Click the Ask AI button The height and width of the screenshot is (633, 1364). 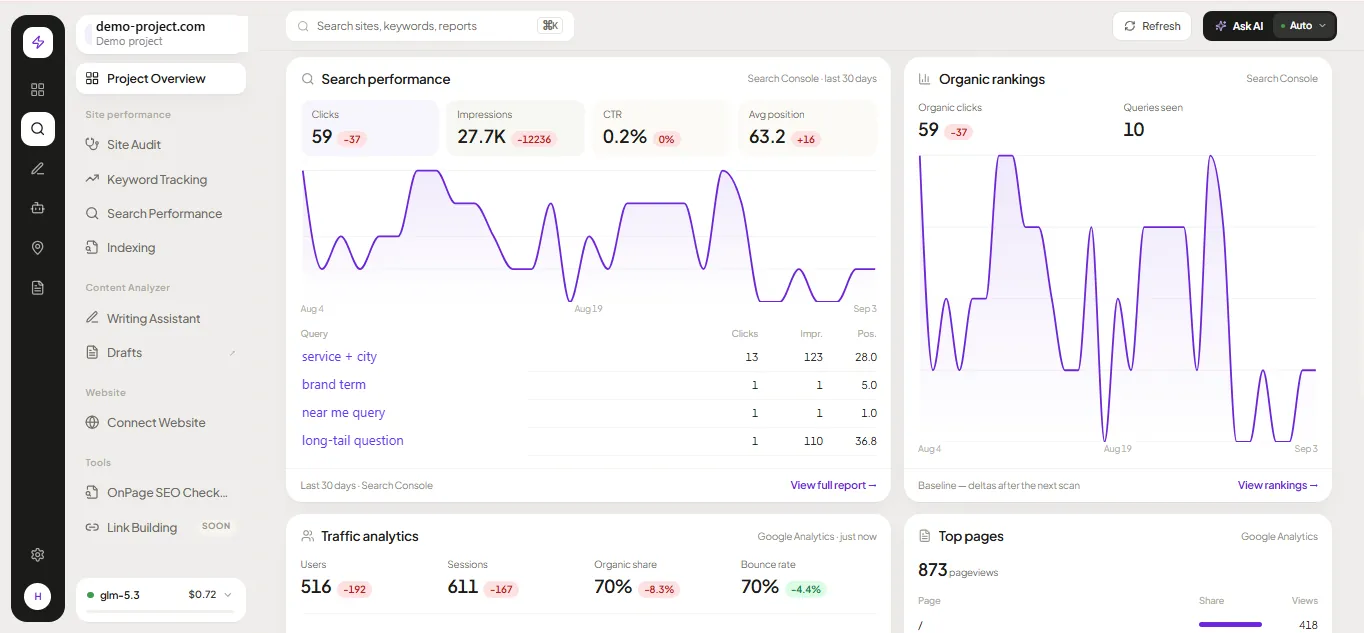pyautogui.click(x=1238, y=26)
